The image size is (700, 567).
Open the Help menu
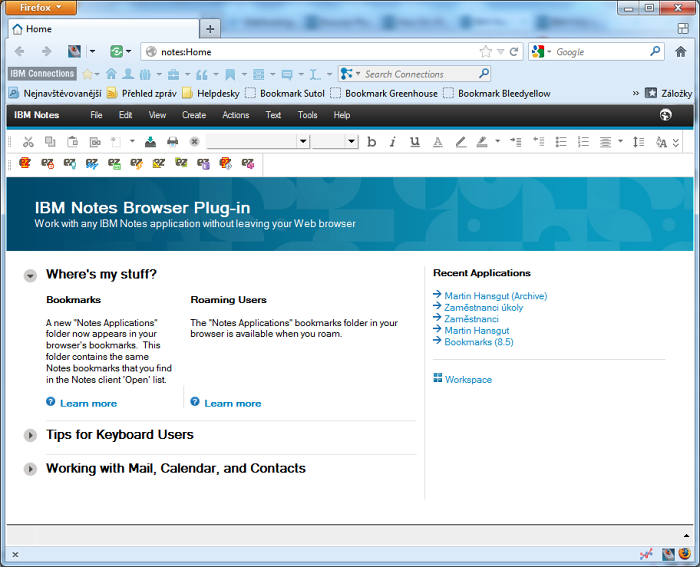tap(342, 115)
